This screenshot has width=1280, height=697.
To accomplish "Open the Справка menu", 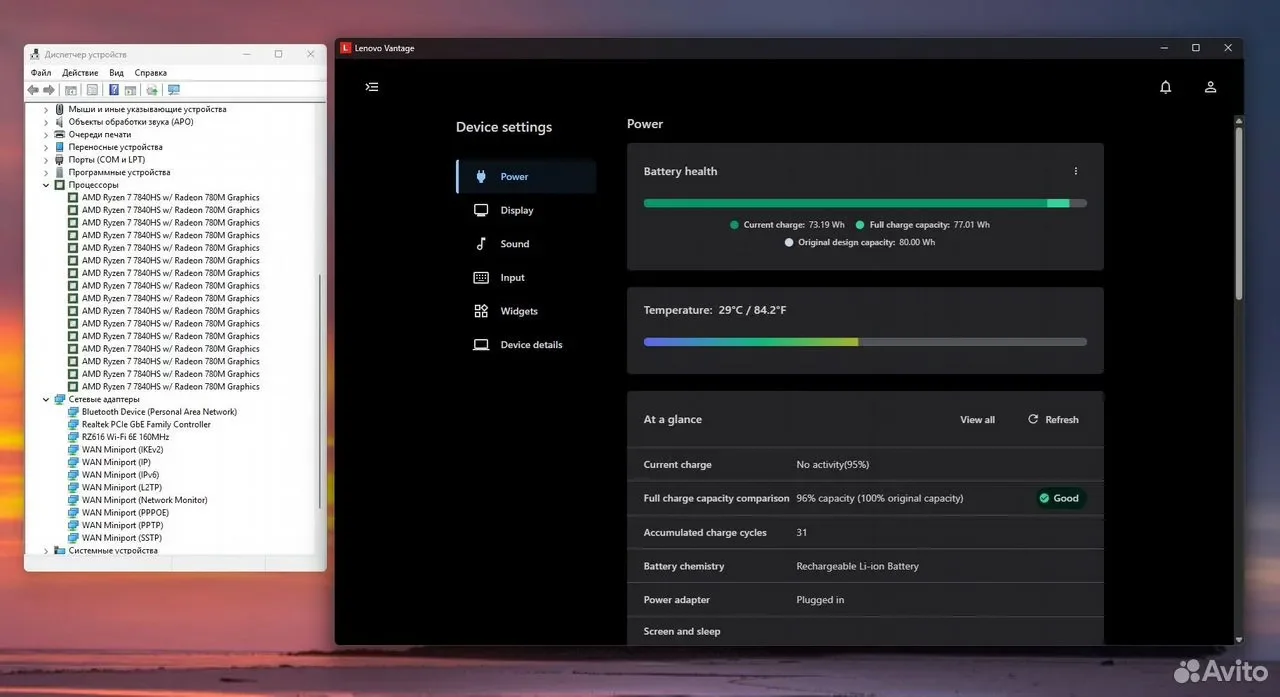I will (151, 73).
